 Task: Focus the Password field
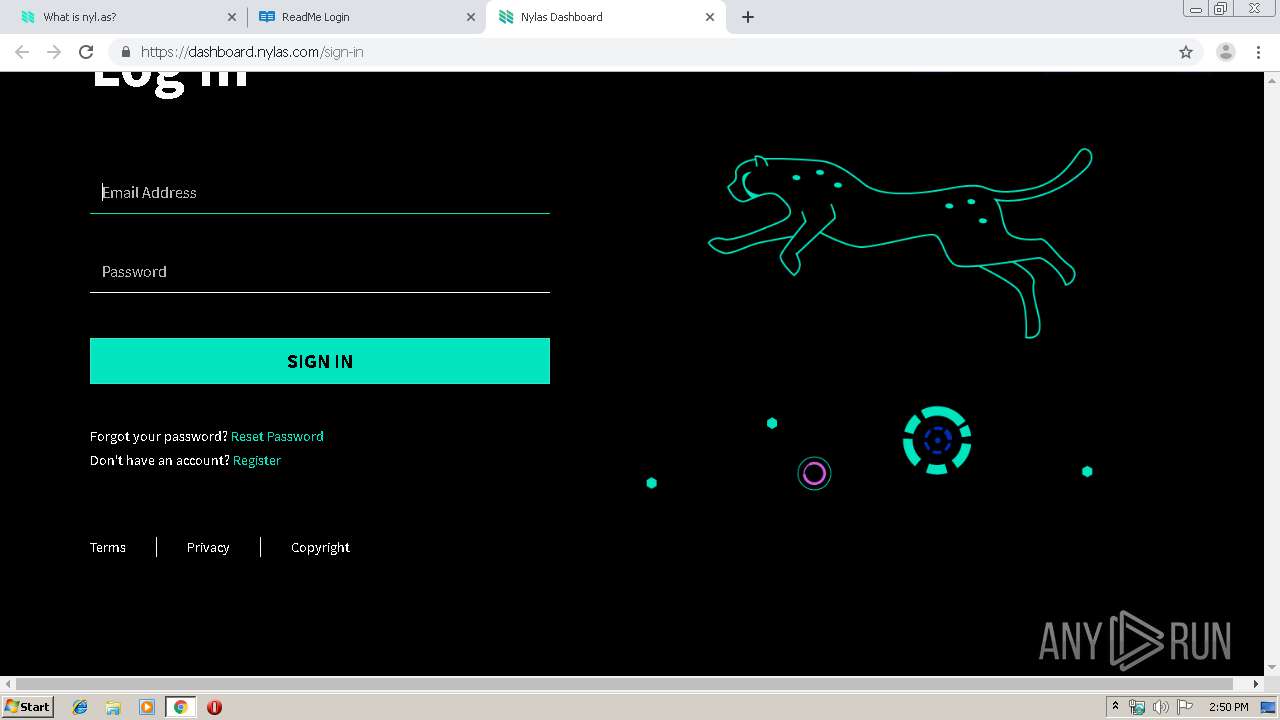click(320, 271)
